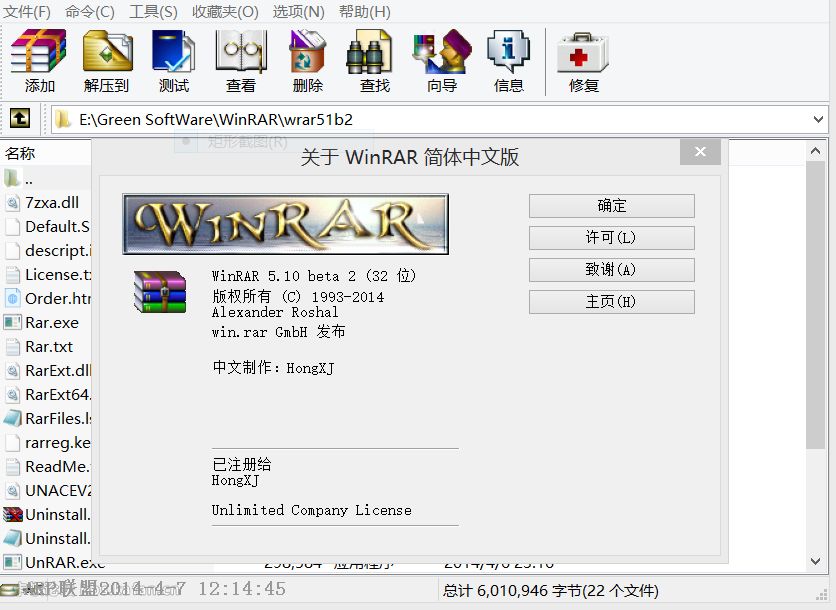The height and width of the screenshot is (610, 836).
Task: Click the RarFiles.lst file icon
Action: click(13, 419)
